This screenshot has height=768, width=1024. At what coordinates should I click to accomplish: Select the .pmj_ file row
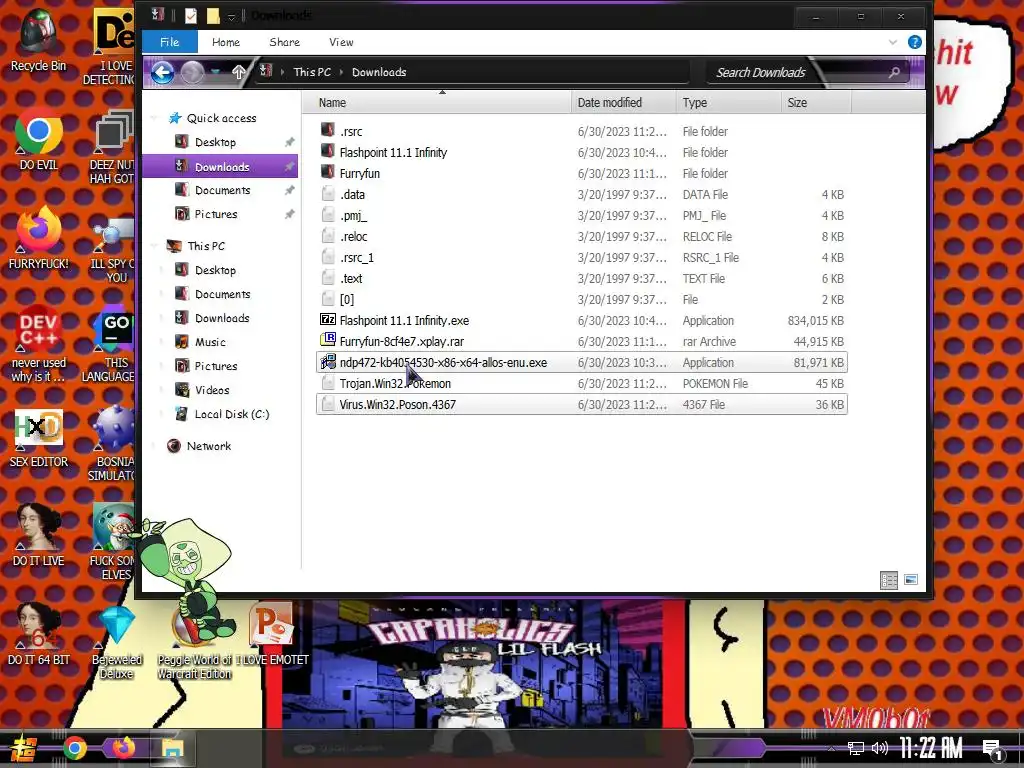[x=582, y=216]
